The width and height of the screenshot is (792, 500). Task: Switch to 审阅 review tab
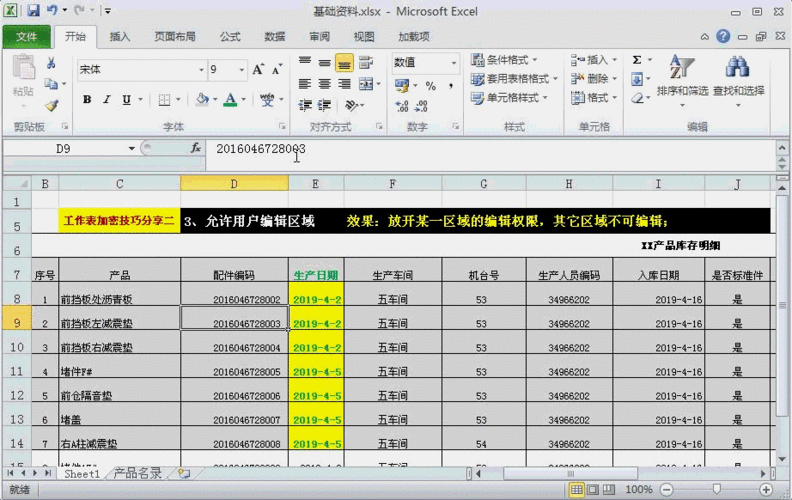pyautogui.click(x=319, y=36)
